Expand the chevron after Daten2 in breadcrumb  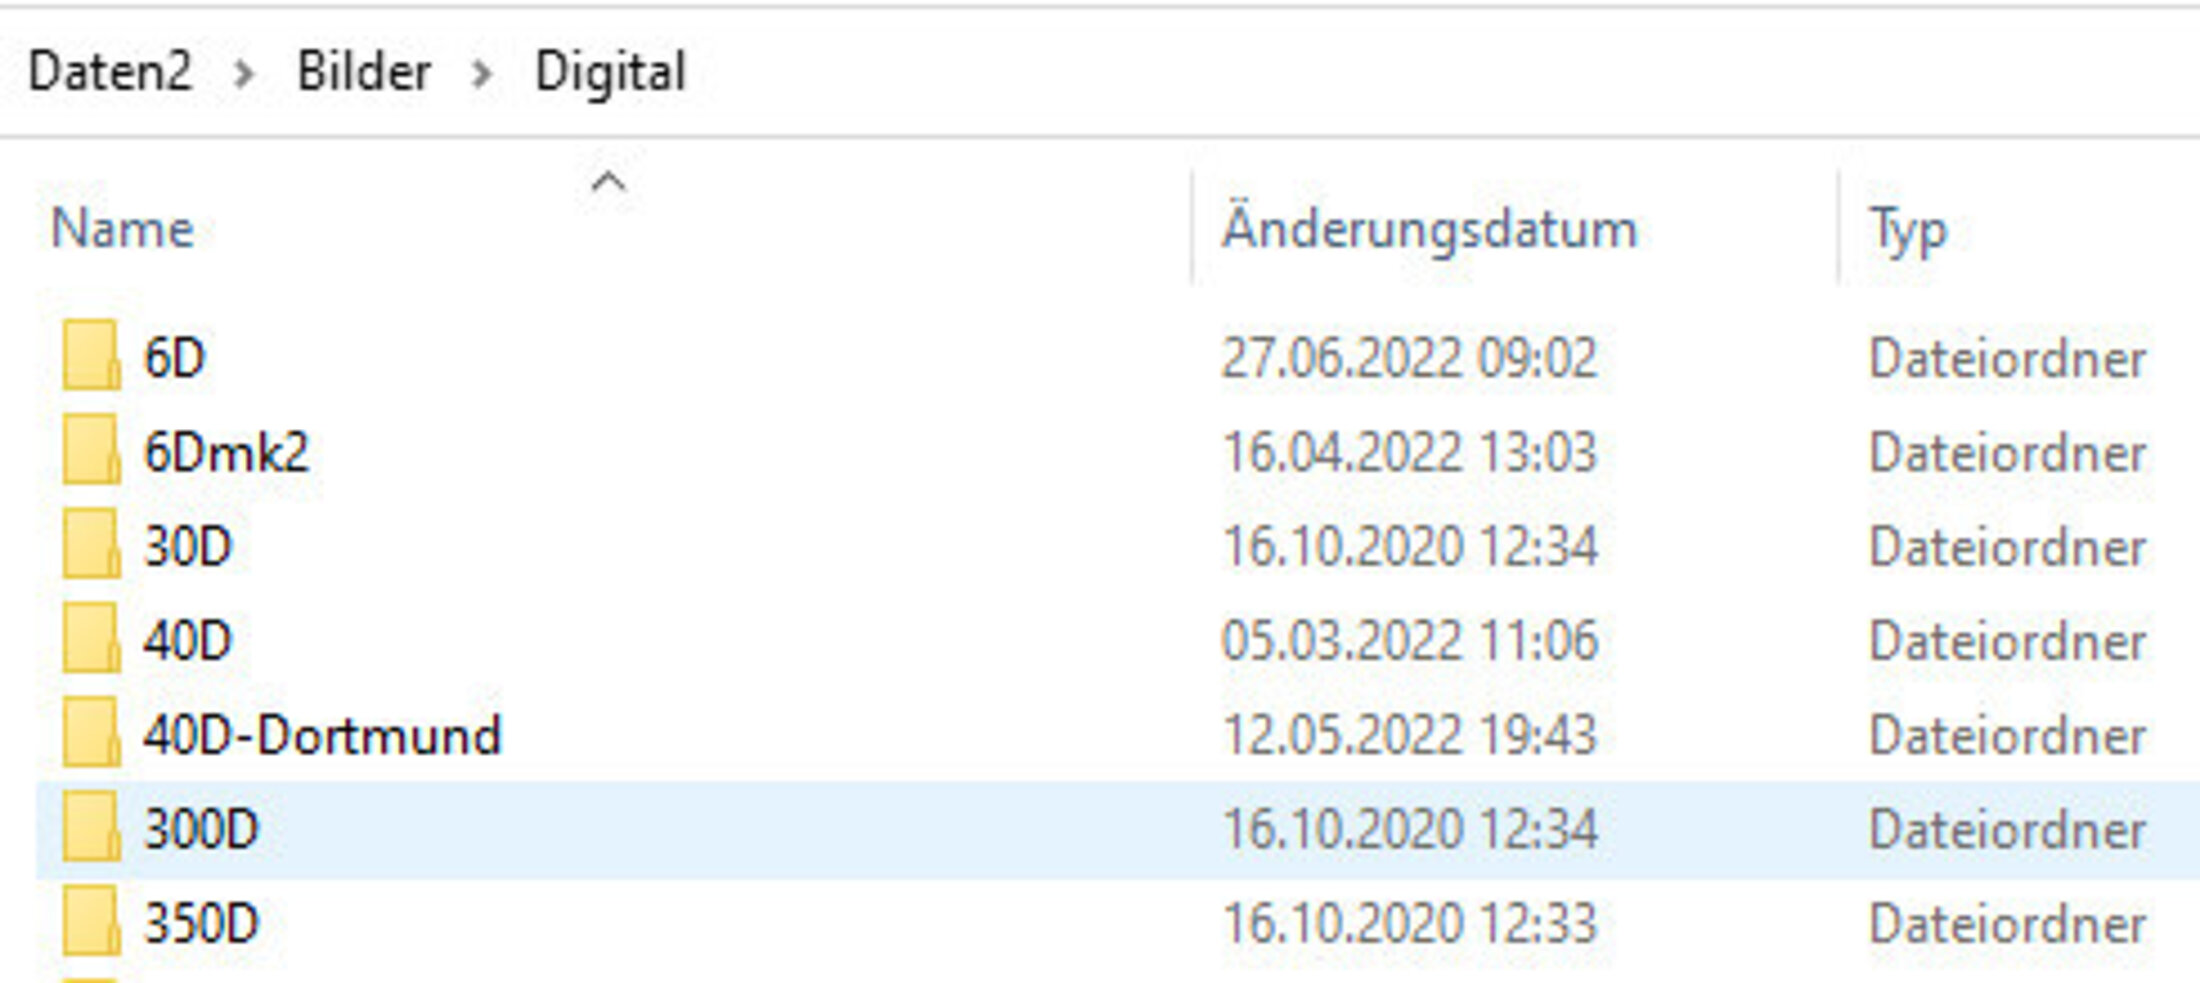click(x=243, y=73)
